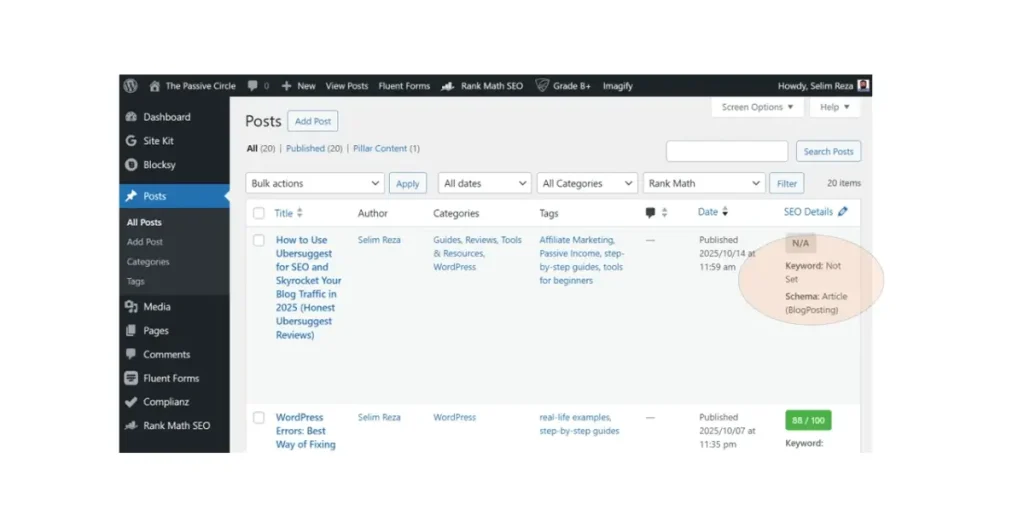Open the All Categories dropdown
Viewport: 1024px width, 527px height.
tap(588, 184)
